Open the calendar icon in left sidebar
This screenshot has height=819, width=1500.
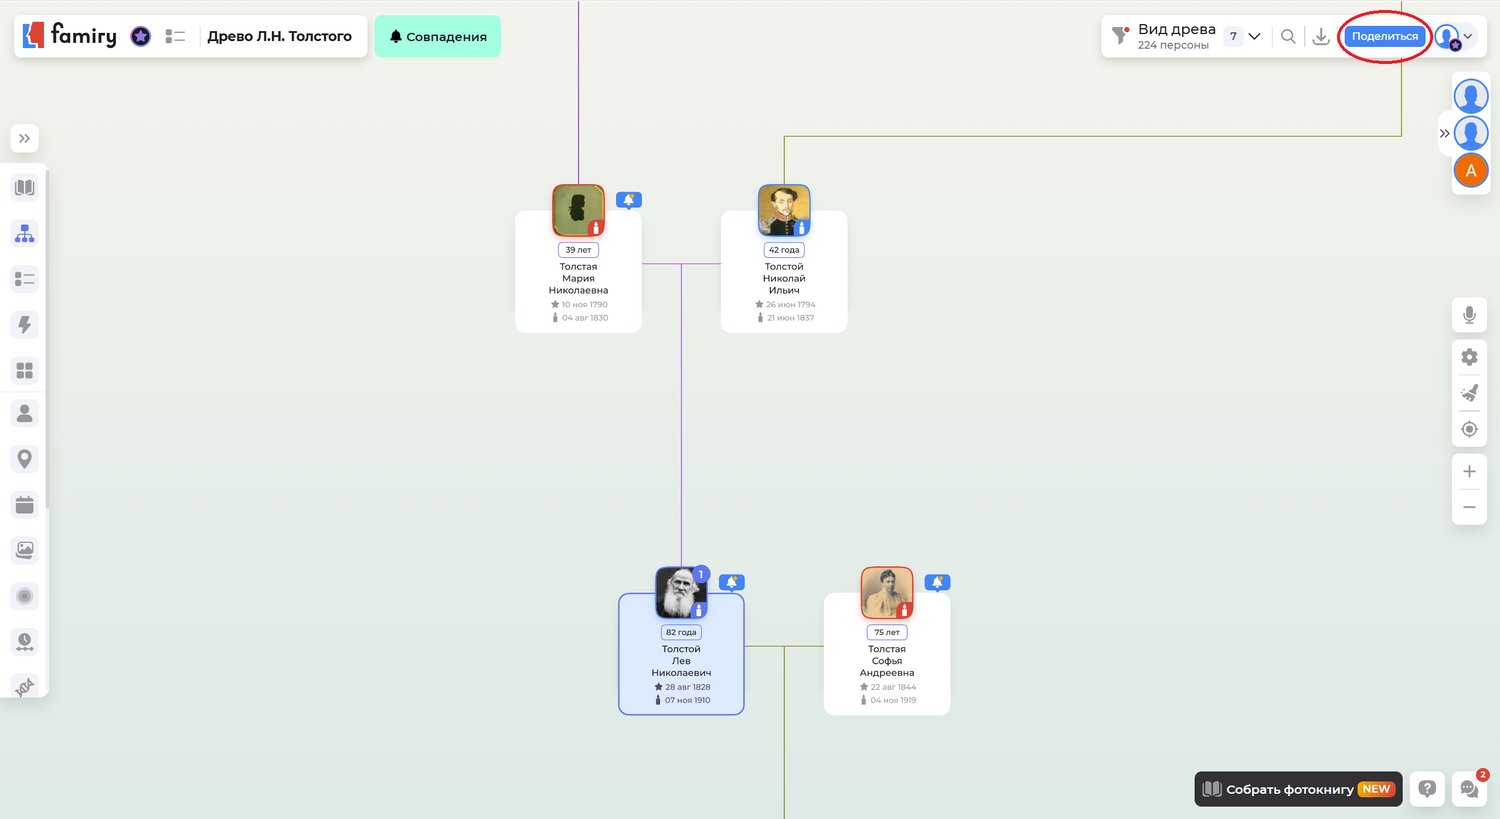click(x=25, y=505)
